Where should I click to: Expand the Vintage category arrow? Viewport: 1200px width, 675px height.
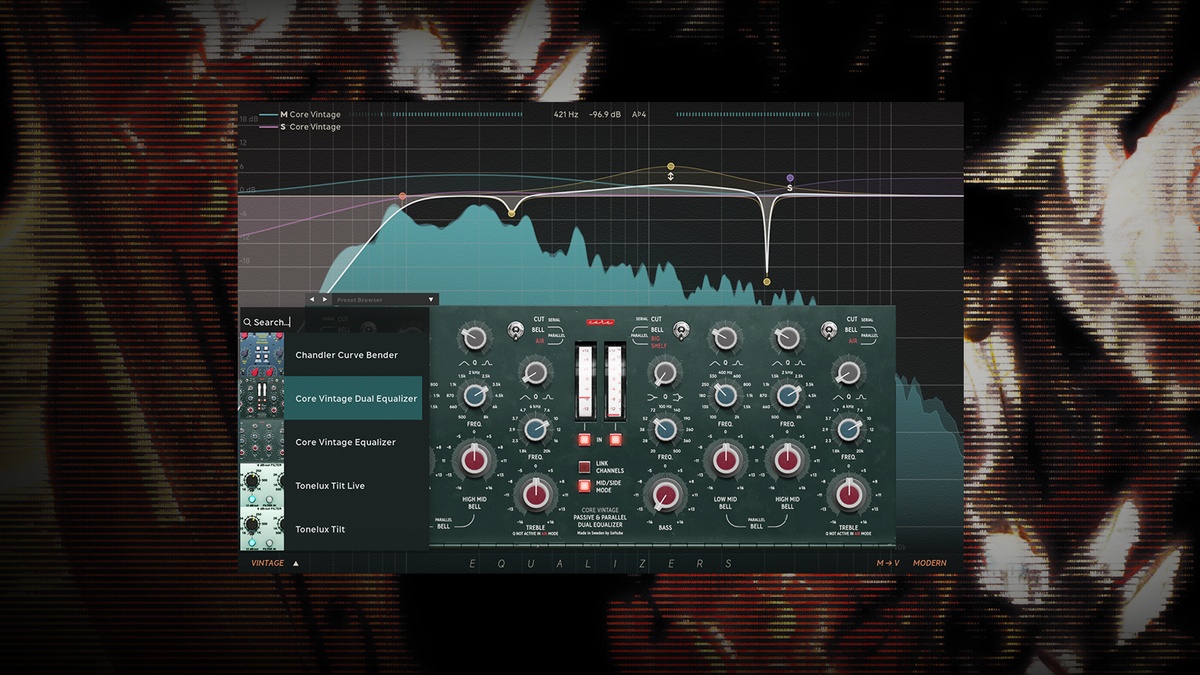[x=296, y=563]
